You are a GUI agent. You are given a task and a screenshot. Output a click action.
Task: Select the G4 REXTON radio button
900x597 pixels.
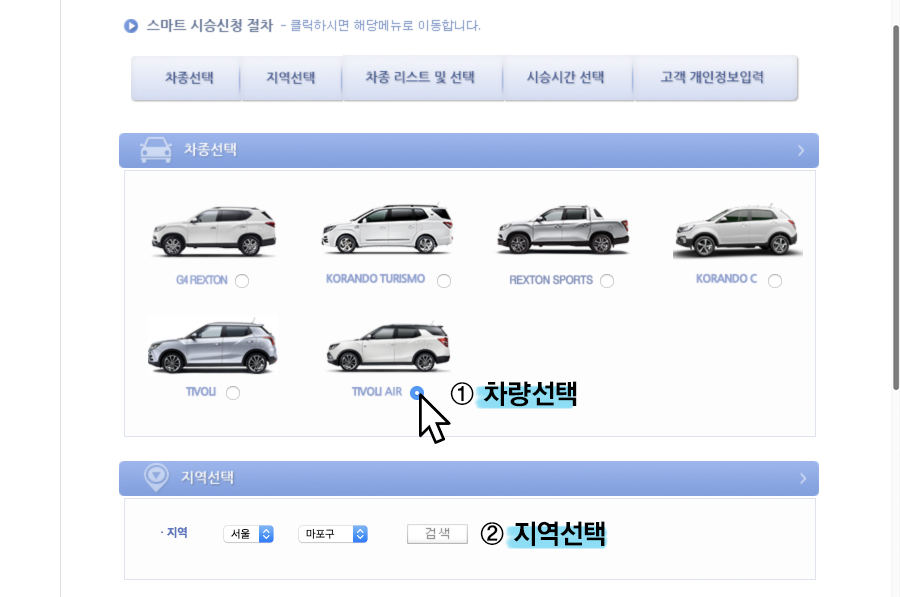click(242, 281)
